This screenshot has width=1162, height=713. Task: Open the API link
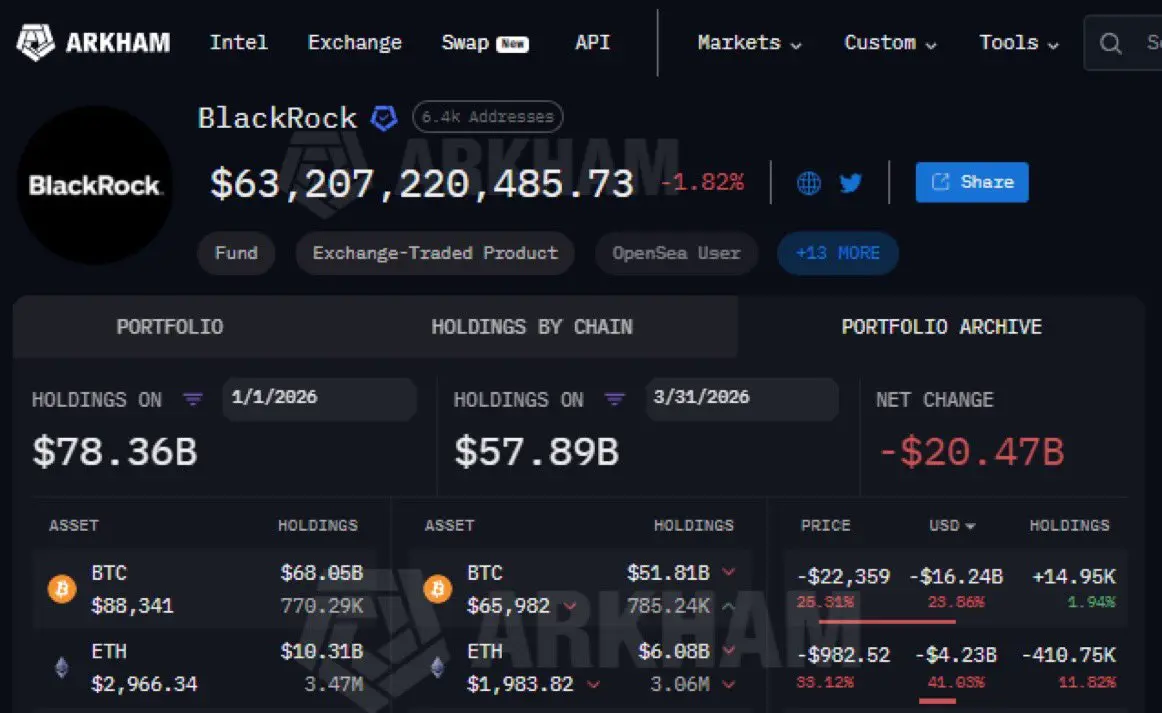pos(592,42)
